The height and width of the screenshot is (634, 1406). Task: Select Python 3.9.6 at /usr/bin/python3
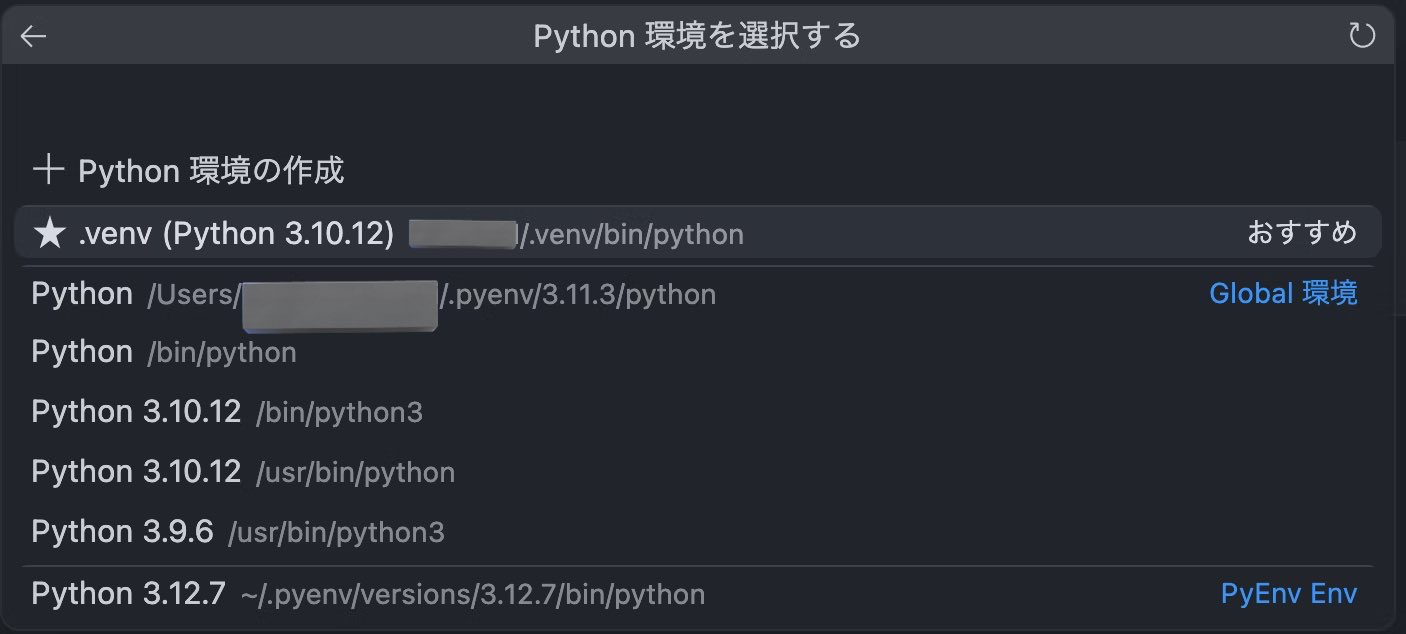point(698,532)
